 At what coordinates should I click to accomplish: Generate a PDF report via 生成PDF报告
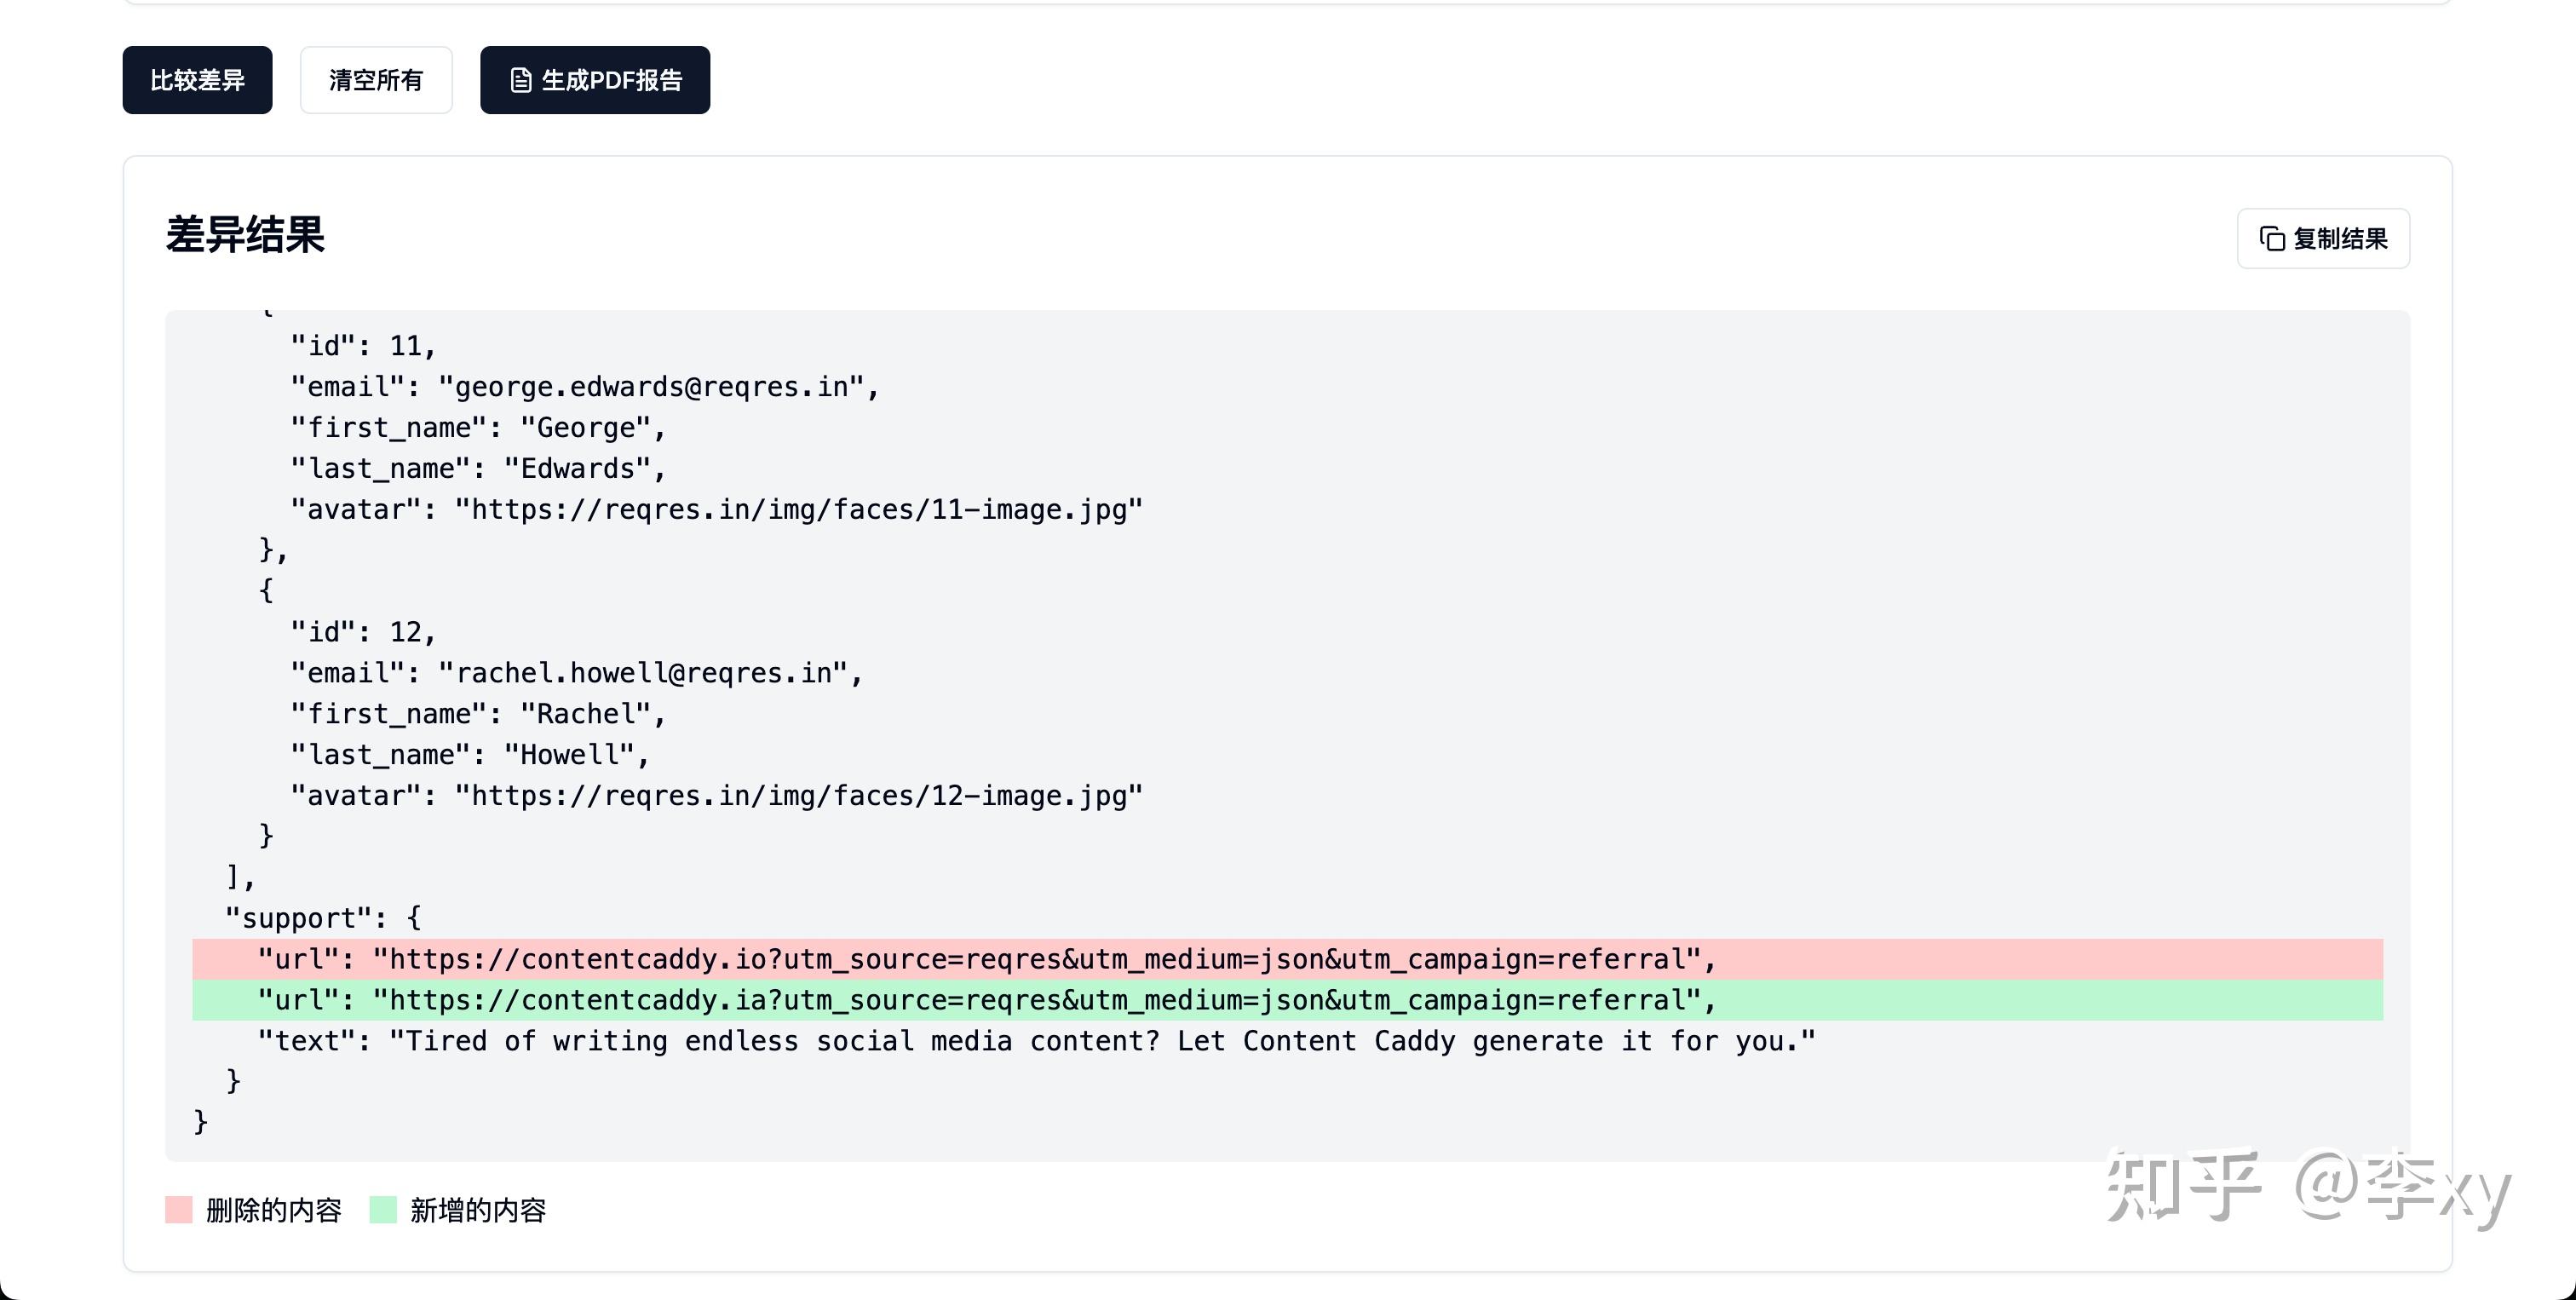[x=595, y=80]
